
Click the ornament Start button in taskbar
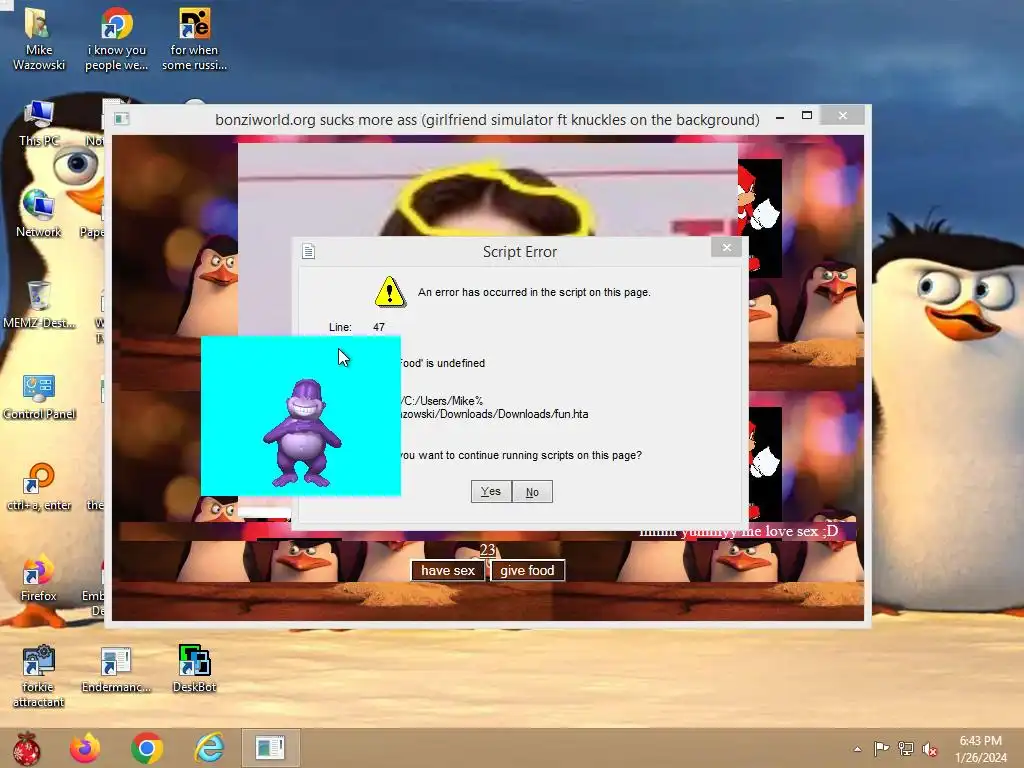(x=27, y=748)
